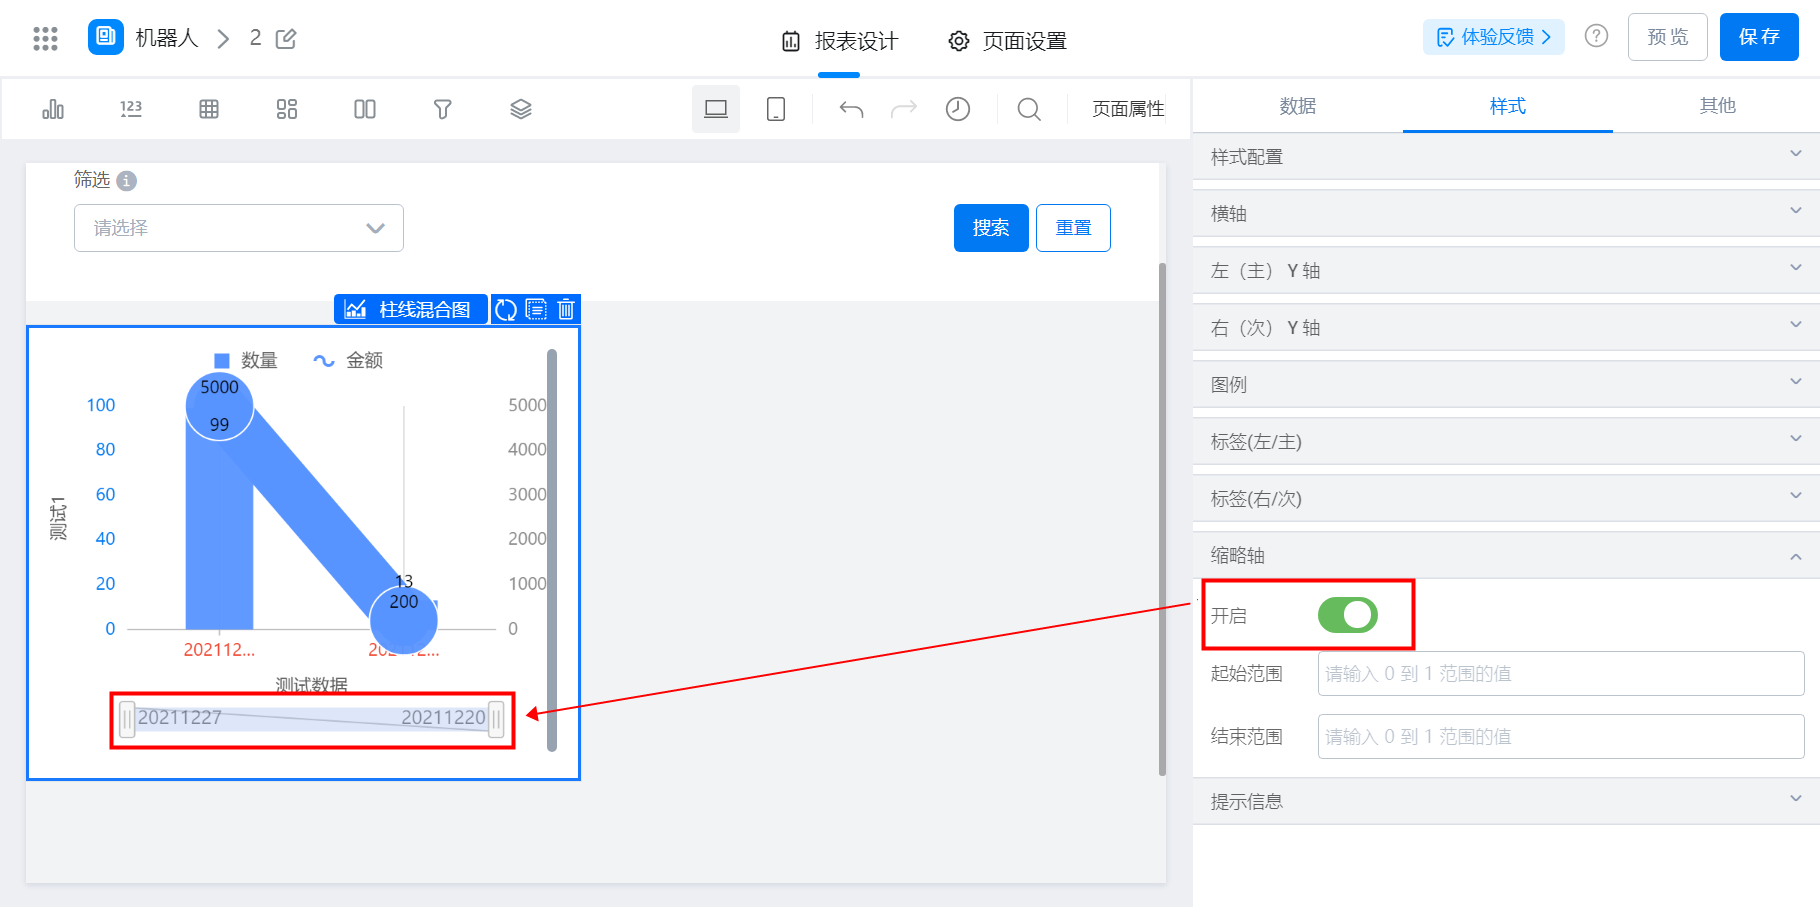Turn off the 缩略轴 开启 switch
The width and height of the screenshot is (1820, 907).
point(1348,615)
